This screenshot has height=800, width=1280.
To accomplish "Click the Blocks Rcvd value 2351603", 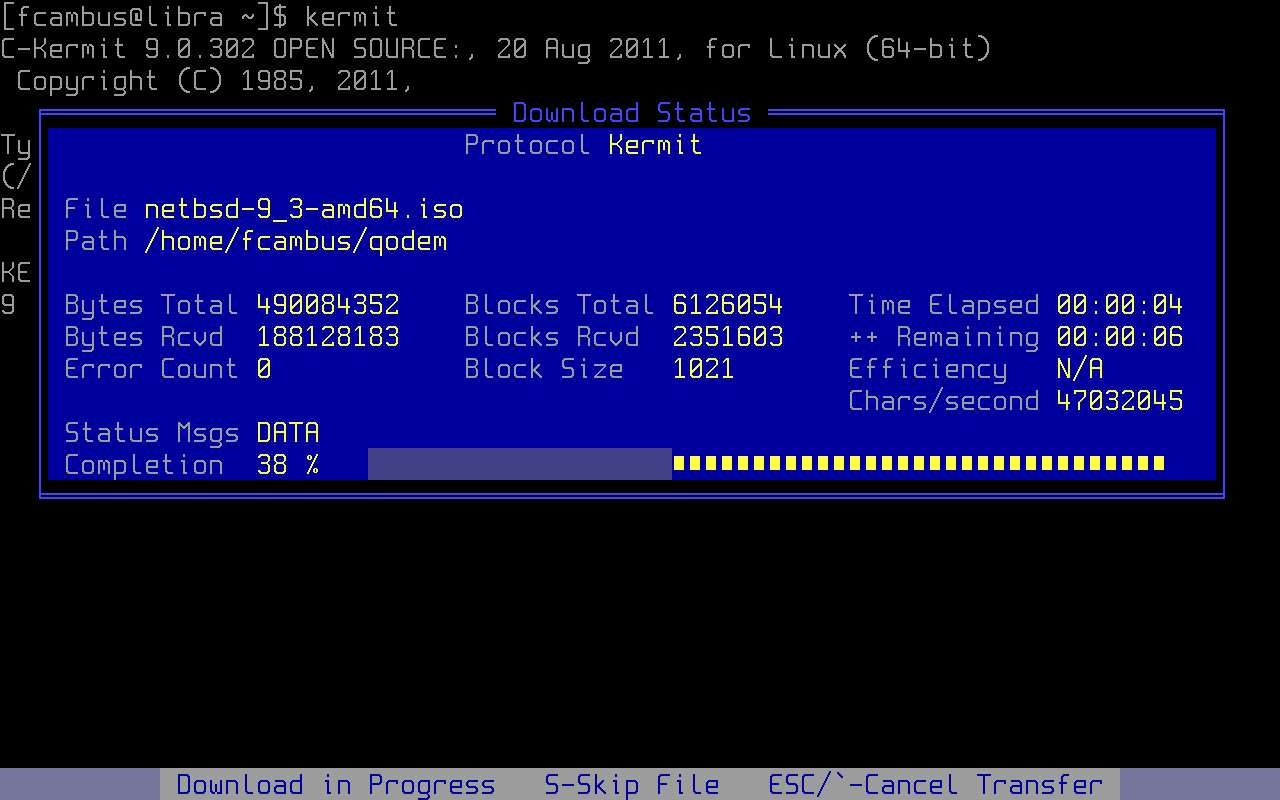I will (728, 337).
